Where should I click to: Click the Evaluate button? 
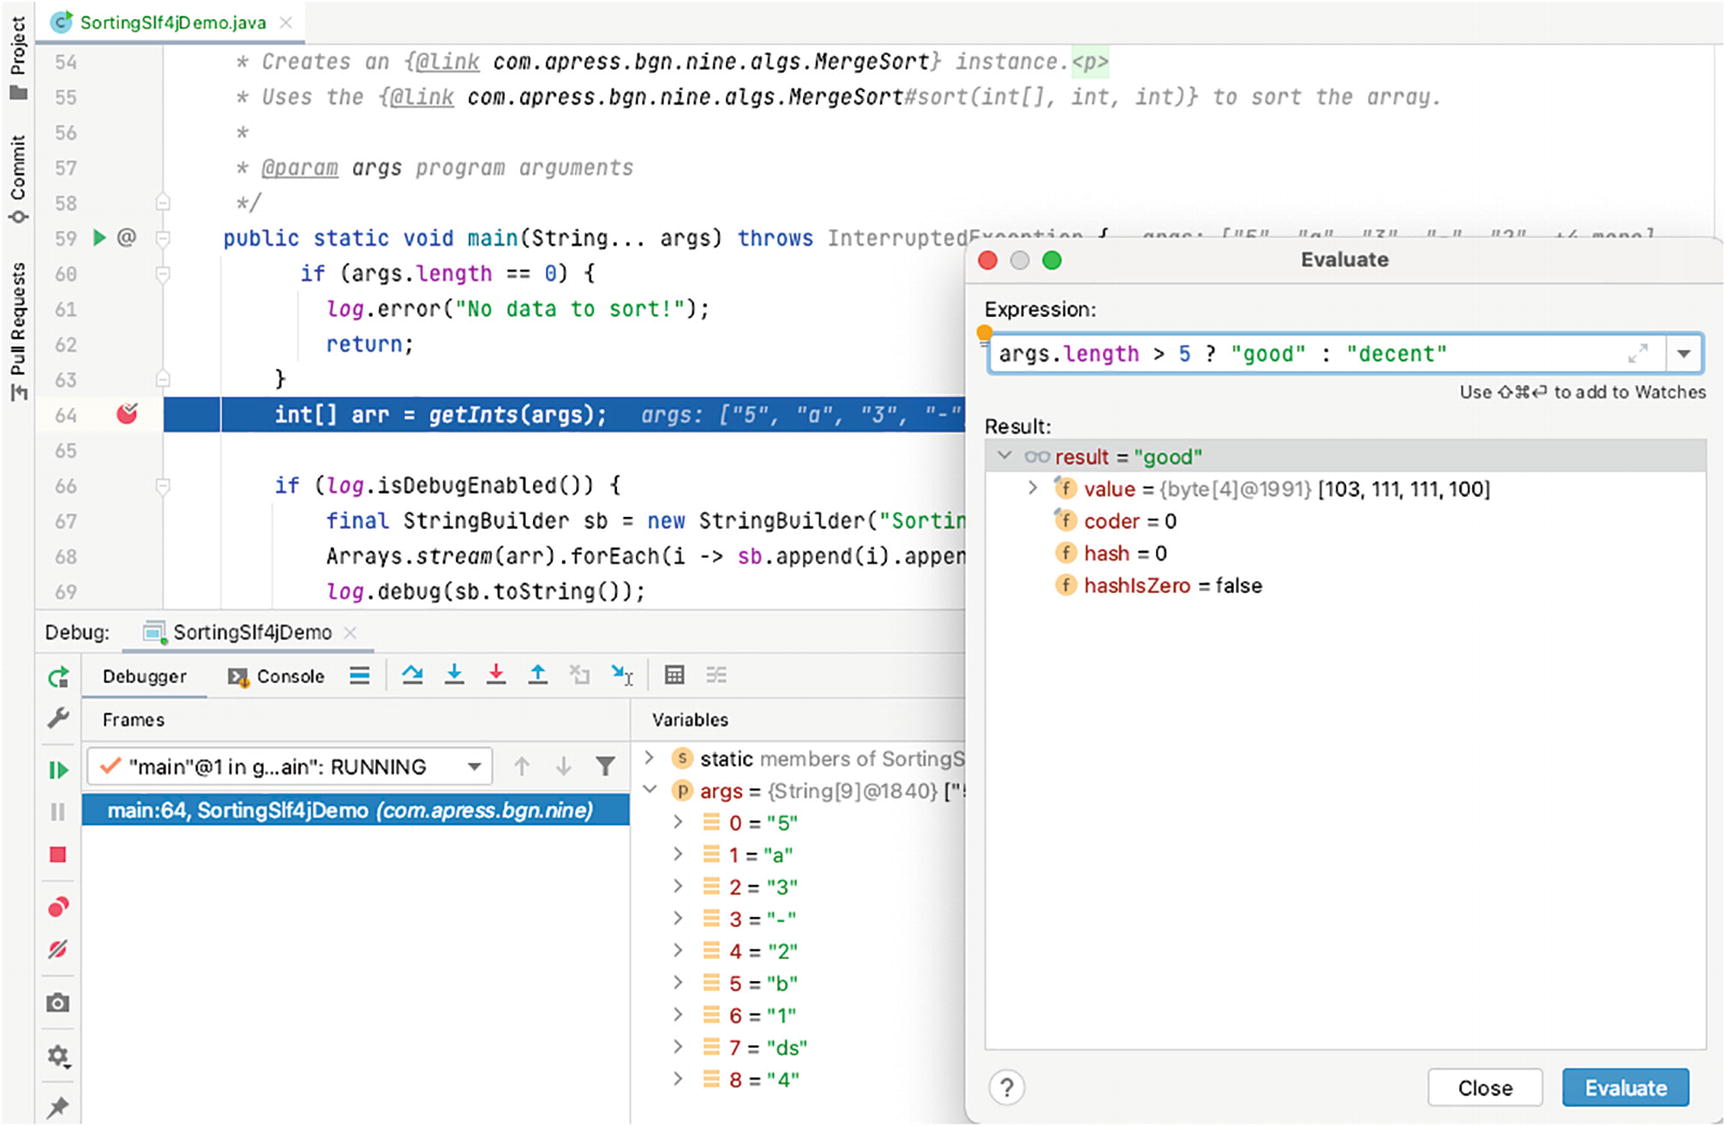[x=1625, y=1088]
